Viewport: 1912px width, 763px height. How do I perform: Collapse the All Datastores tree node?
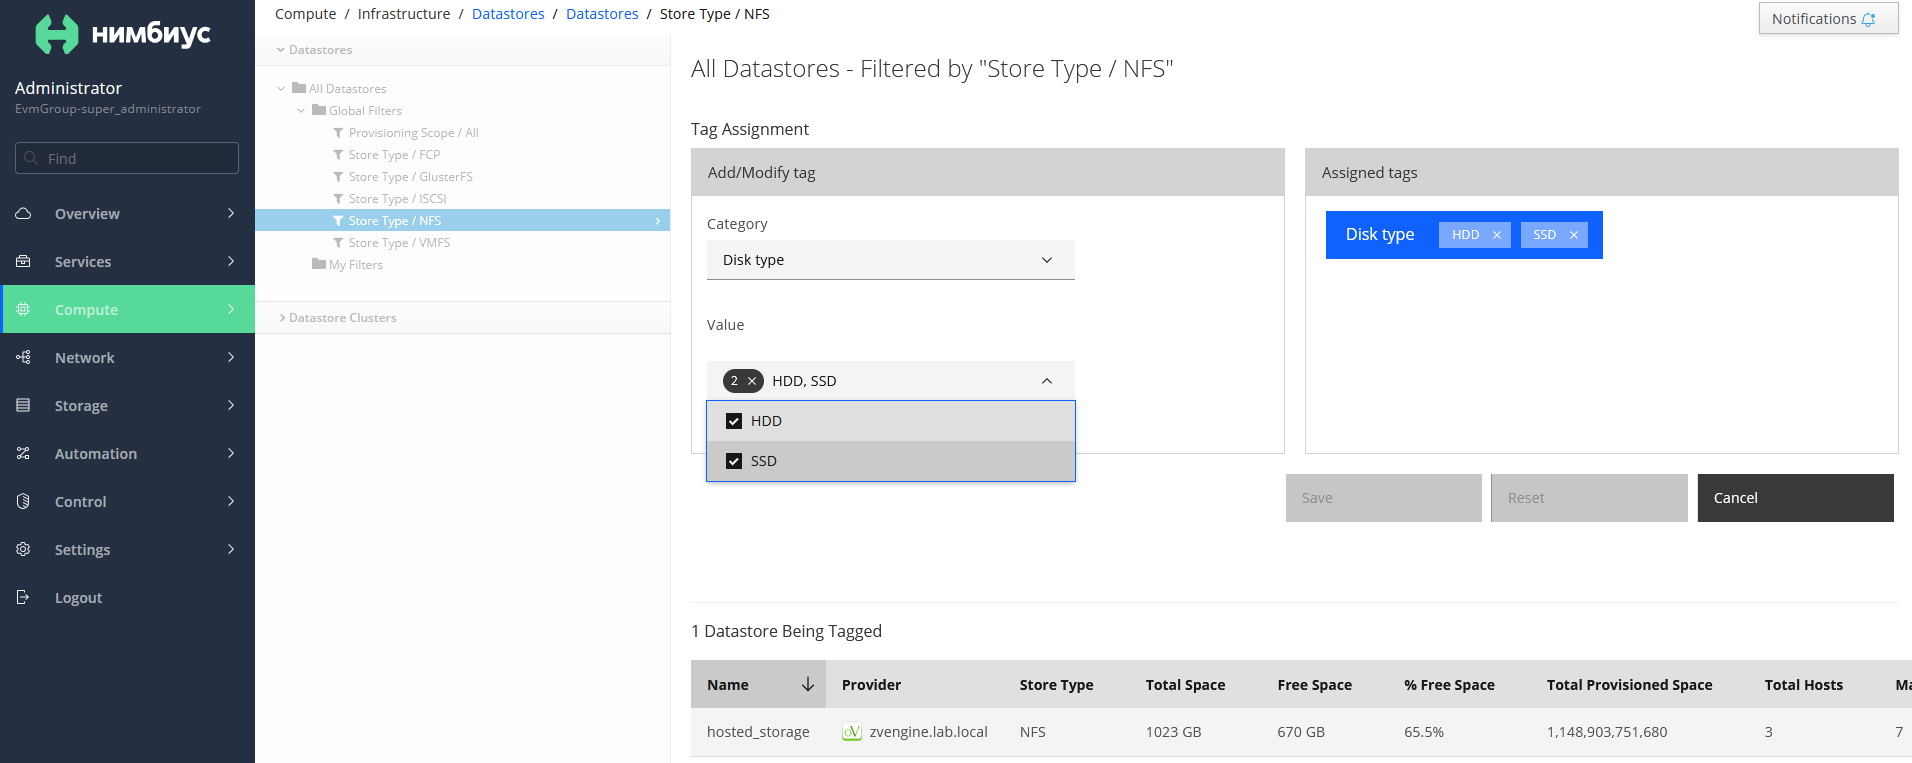[281, 89]
